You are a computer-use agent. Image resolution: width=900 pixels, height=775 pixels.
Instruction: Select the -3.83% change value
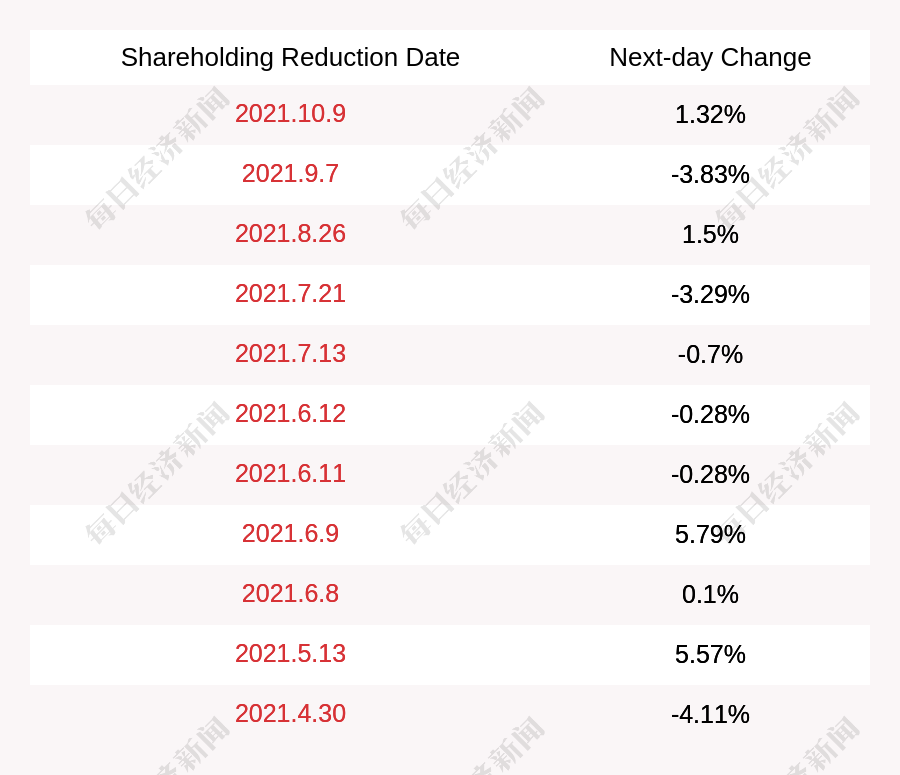[710, 175]
